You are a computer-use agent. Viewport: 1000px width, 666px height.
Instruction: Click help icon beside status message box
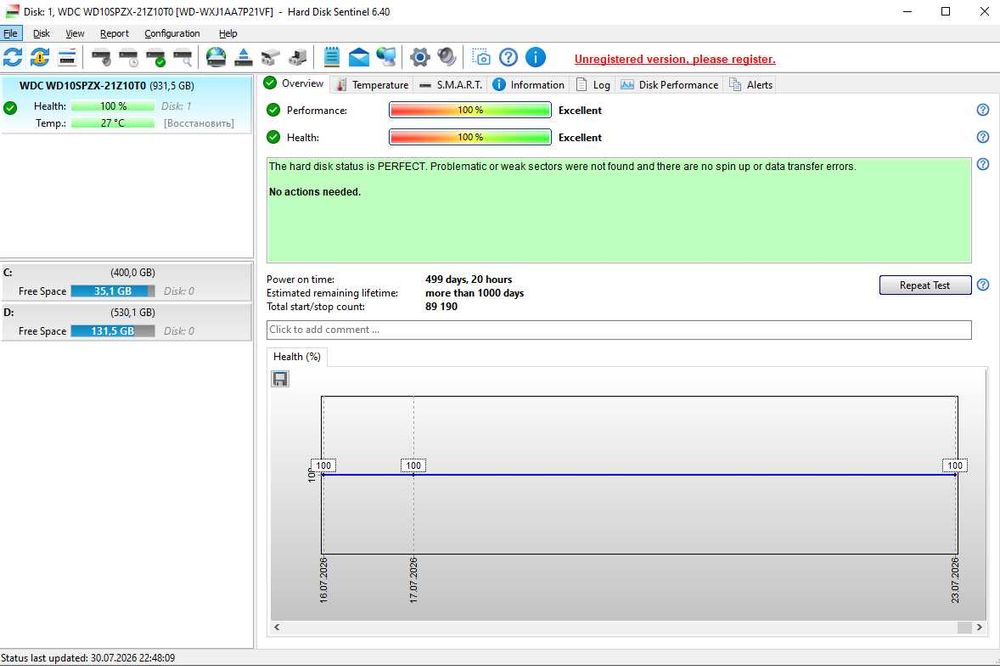(x=983, y=164)
